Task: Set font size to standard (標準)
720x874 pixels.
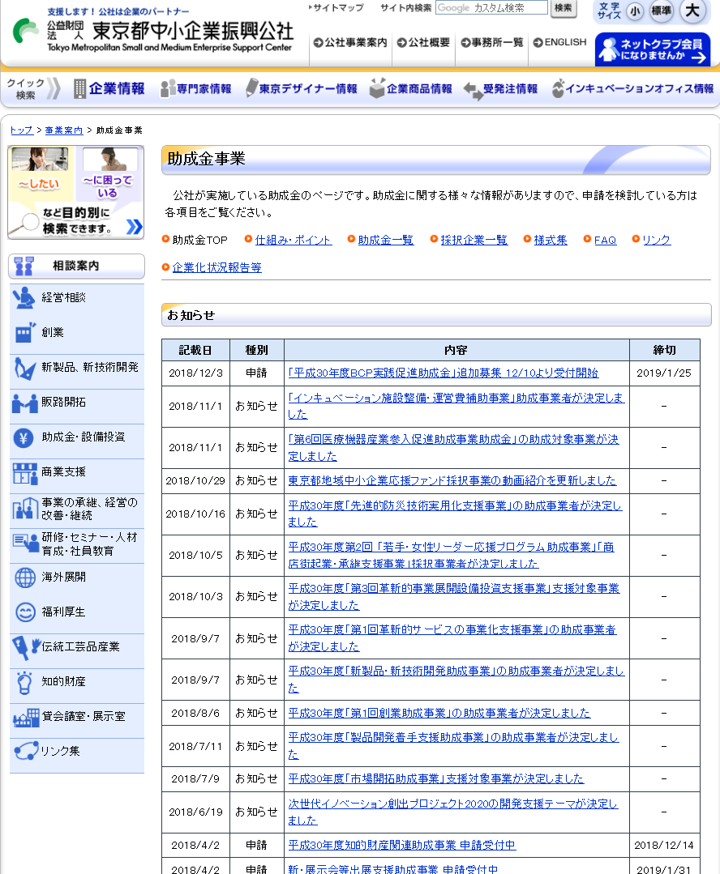Action: 661,11
